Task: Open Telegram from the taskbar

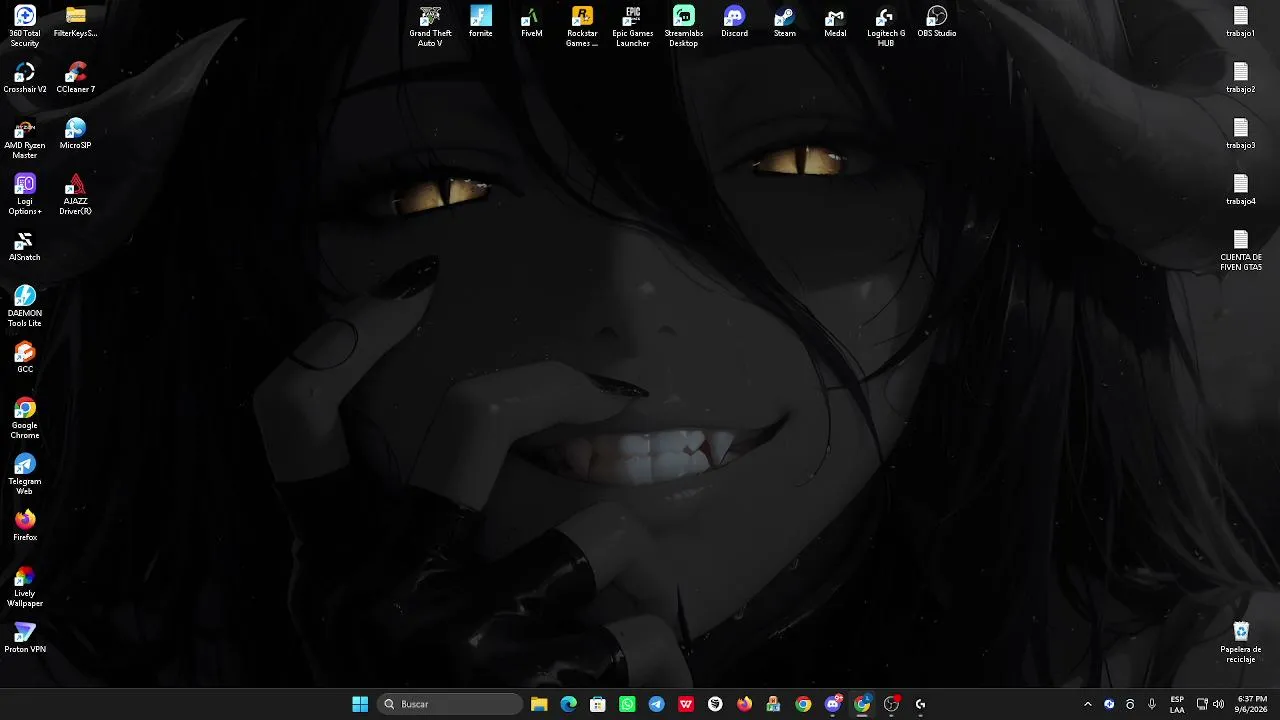Action: click(656, 704)
